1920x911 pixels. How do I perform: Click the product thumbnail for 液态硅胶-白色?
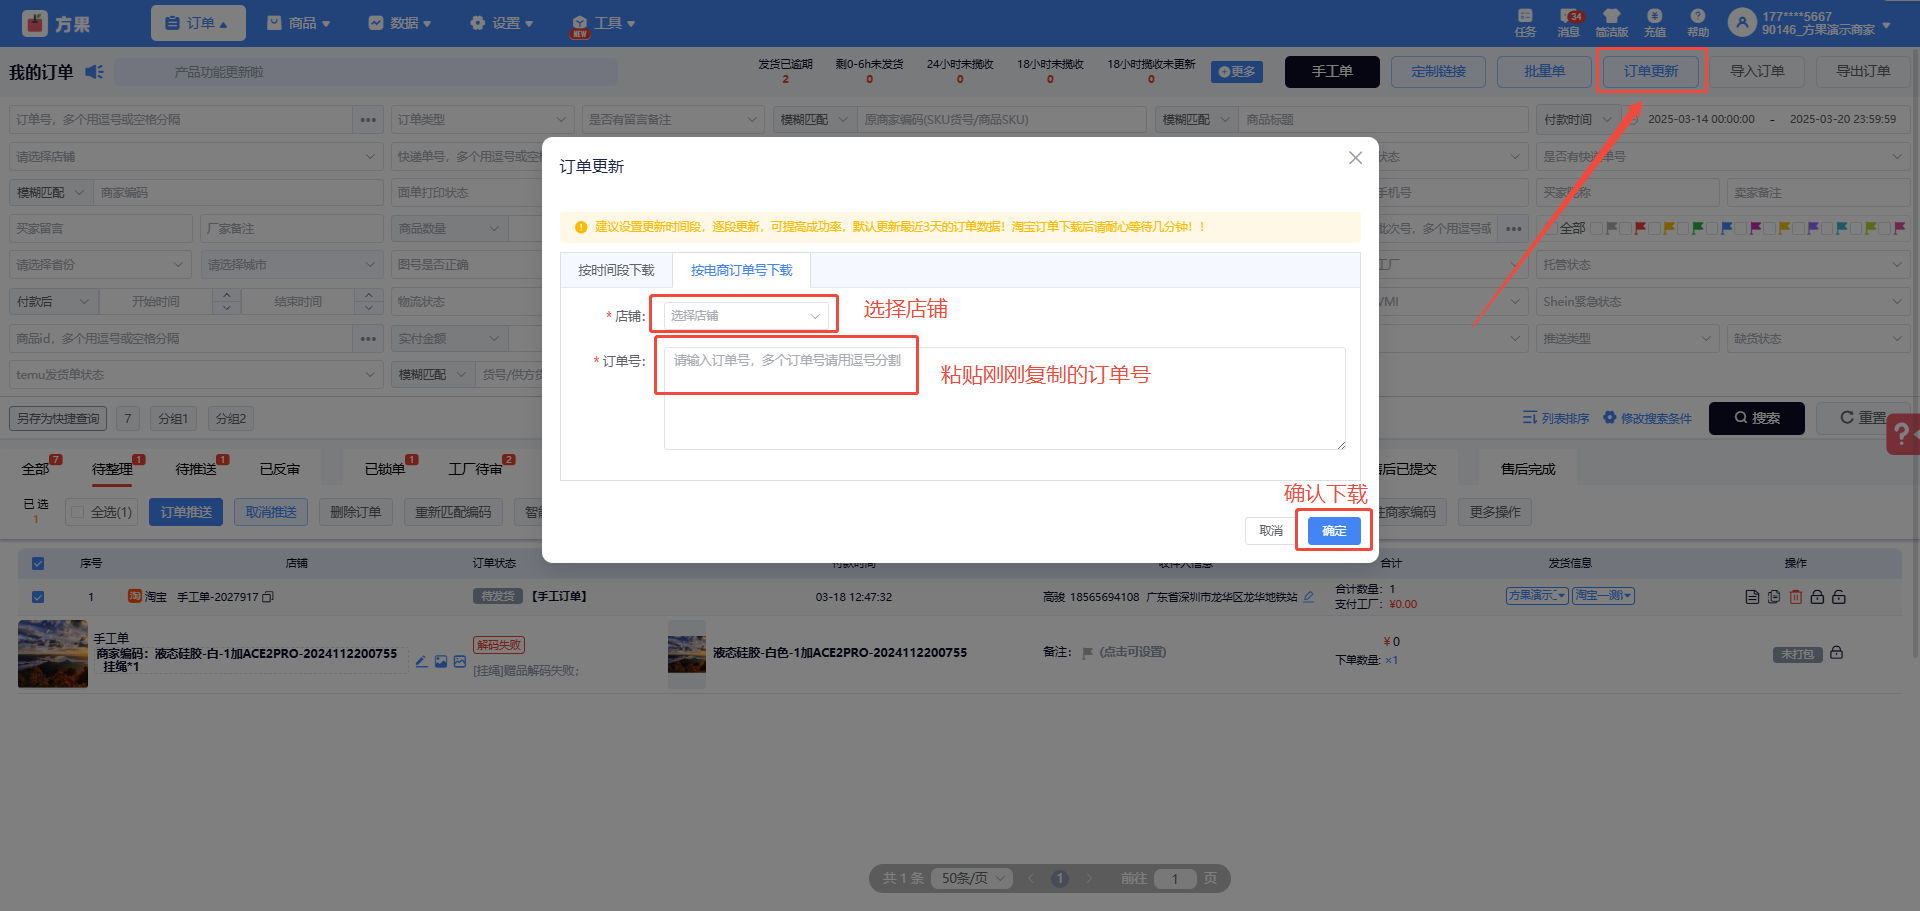(x=687, y=654)
